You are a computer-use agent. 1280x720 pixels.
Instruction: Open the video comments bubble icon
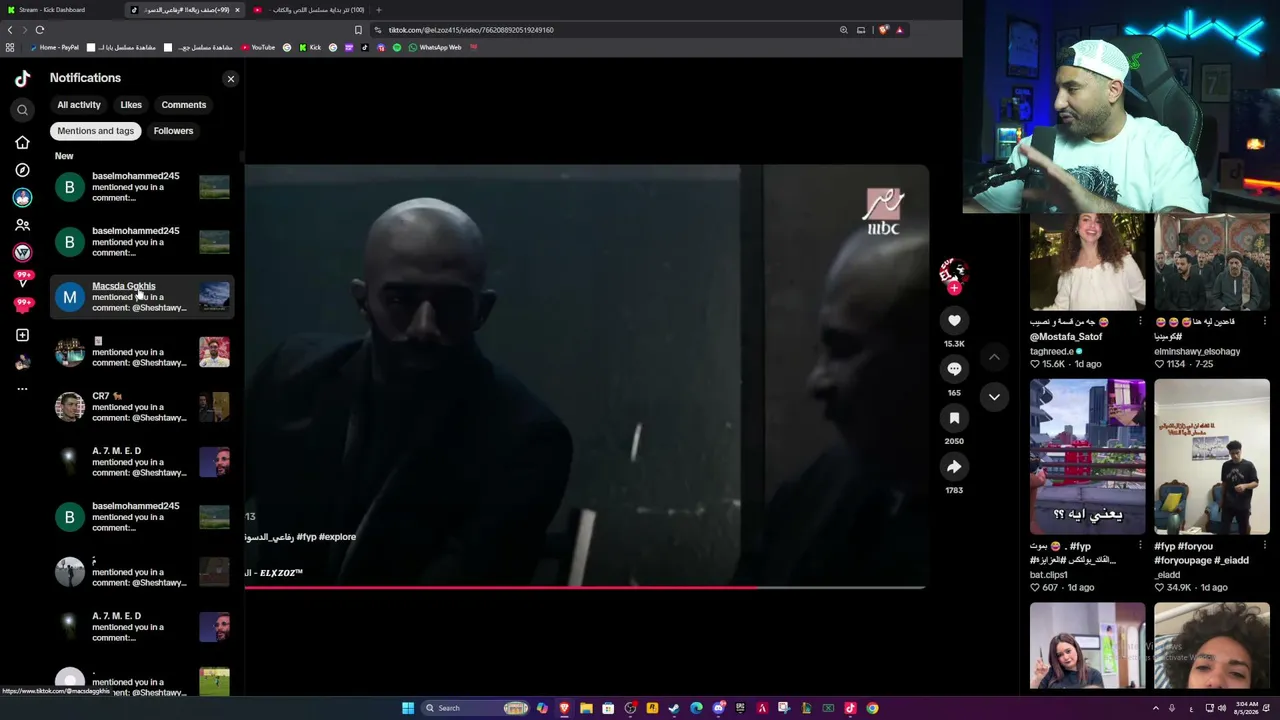[954, 369]
